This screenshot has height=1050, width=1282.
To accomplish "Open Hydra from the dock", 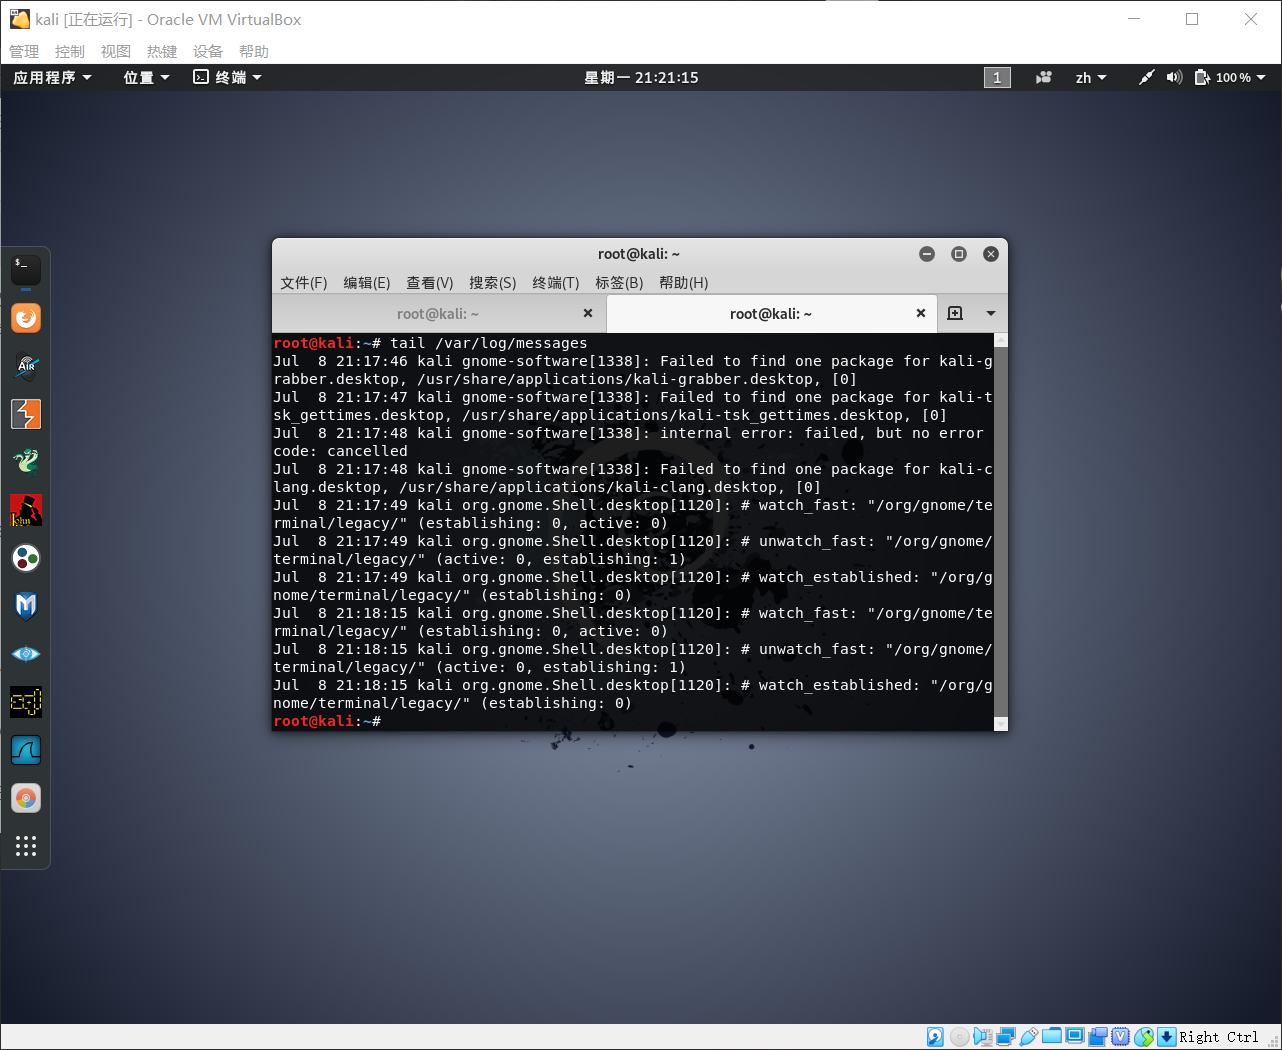I will 25,462.
